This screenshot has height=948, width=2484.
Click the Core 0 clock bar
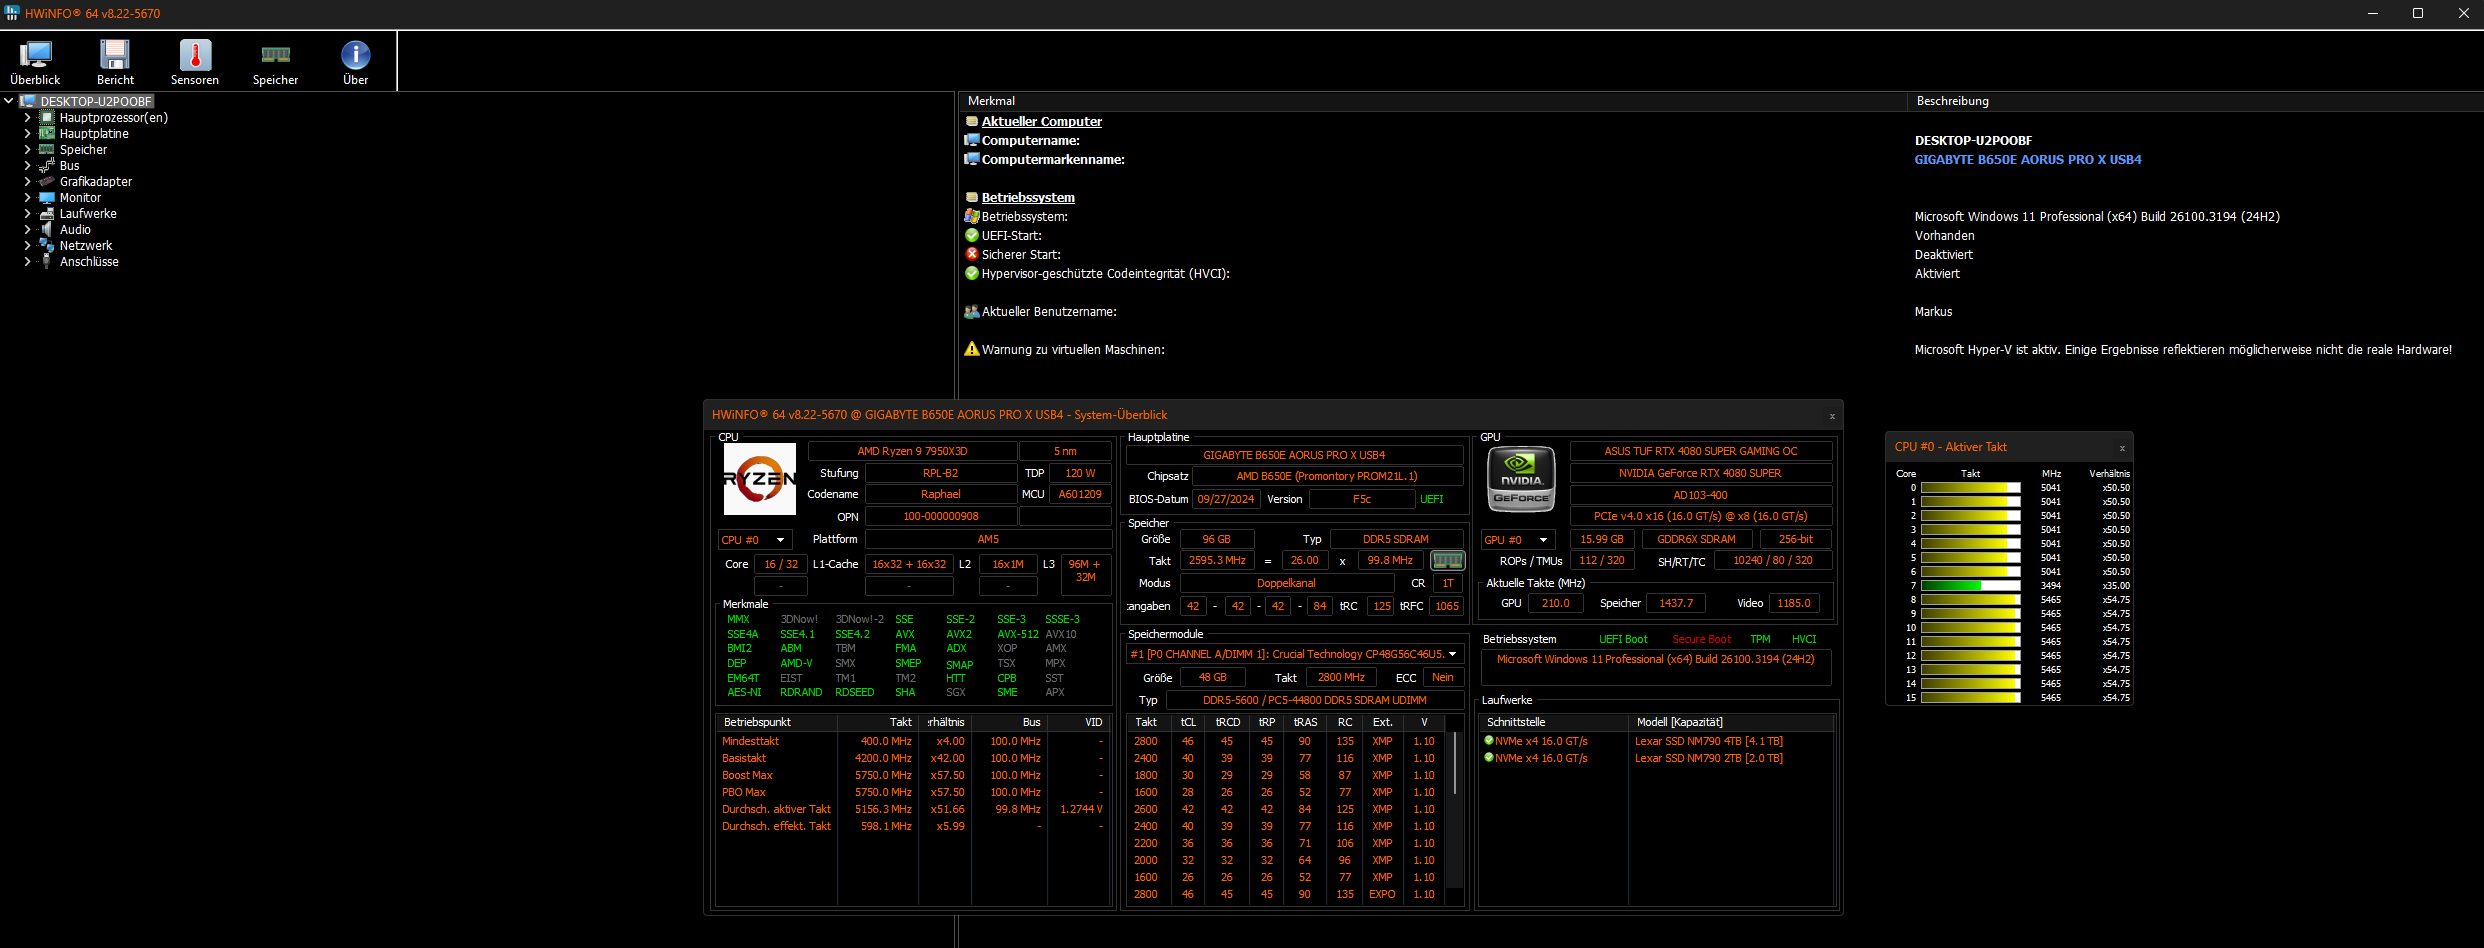click(1970, 488)
